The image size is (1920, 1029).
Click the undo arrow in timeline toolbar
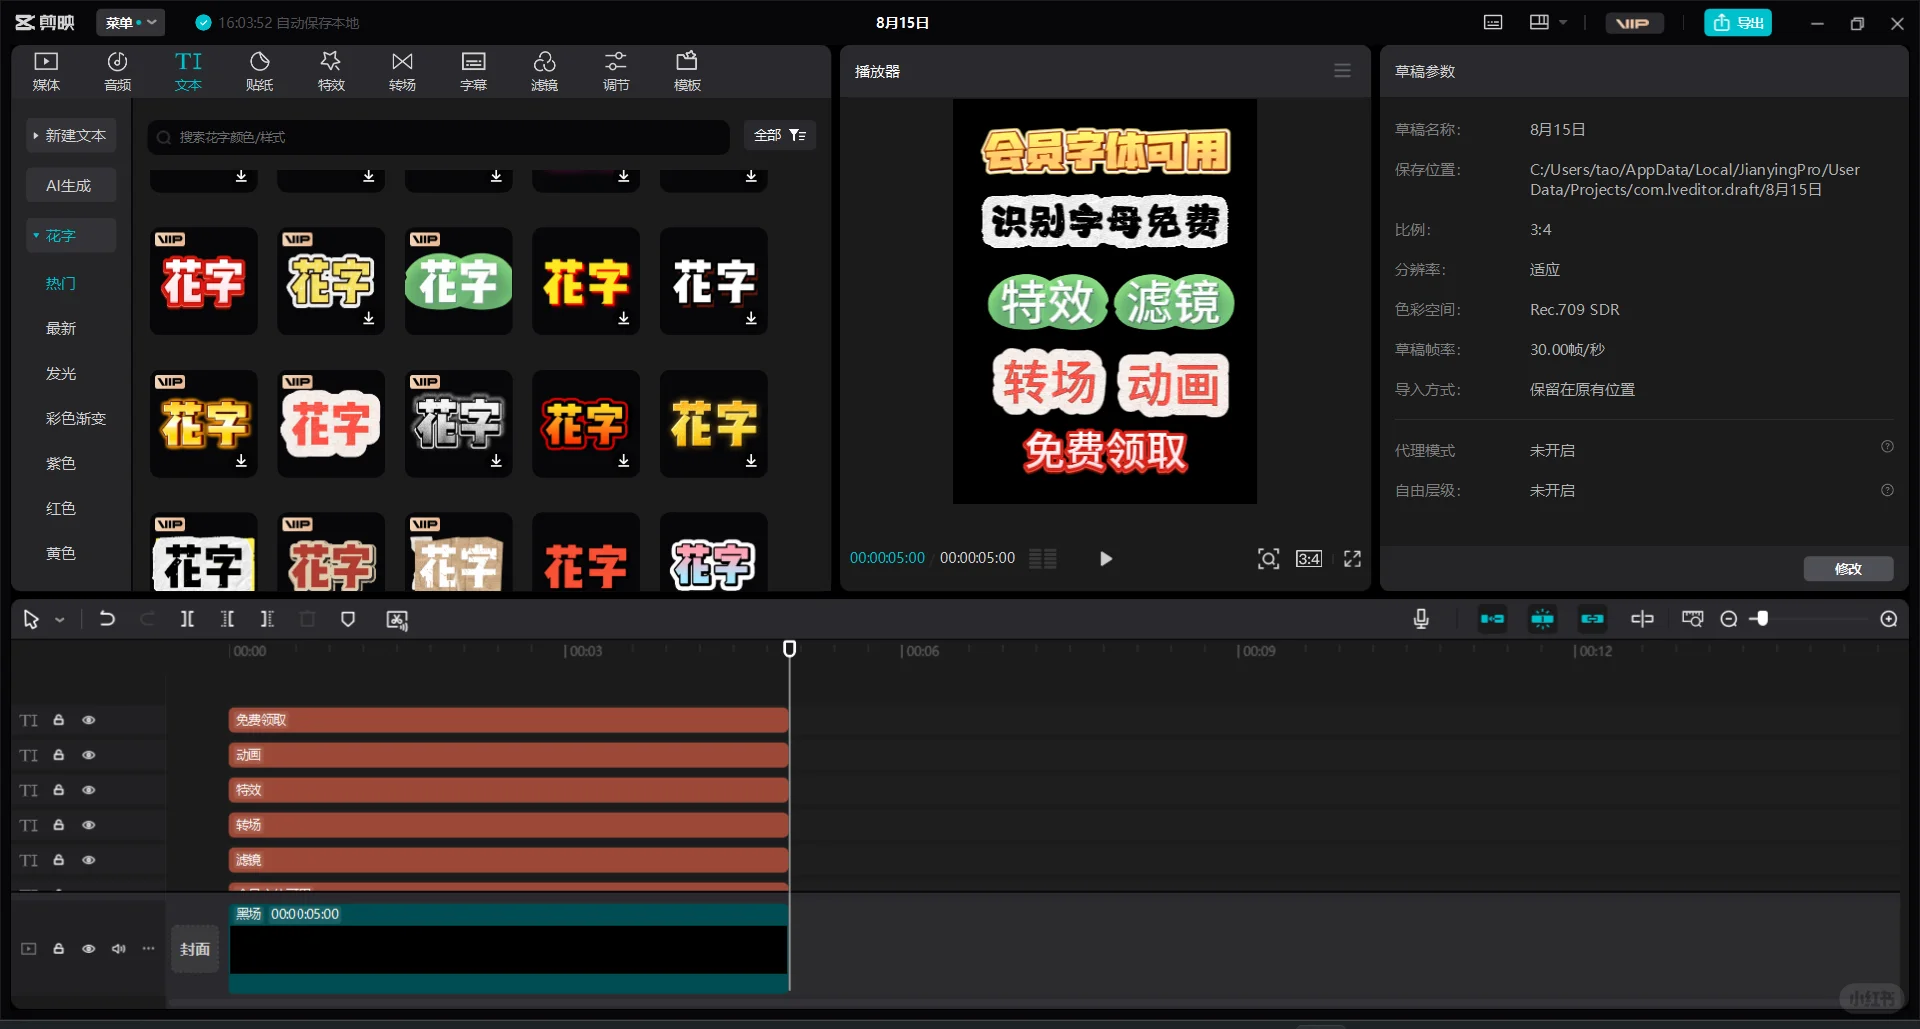[107, 619]
